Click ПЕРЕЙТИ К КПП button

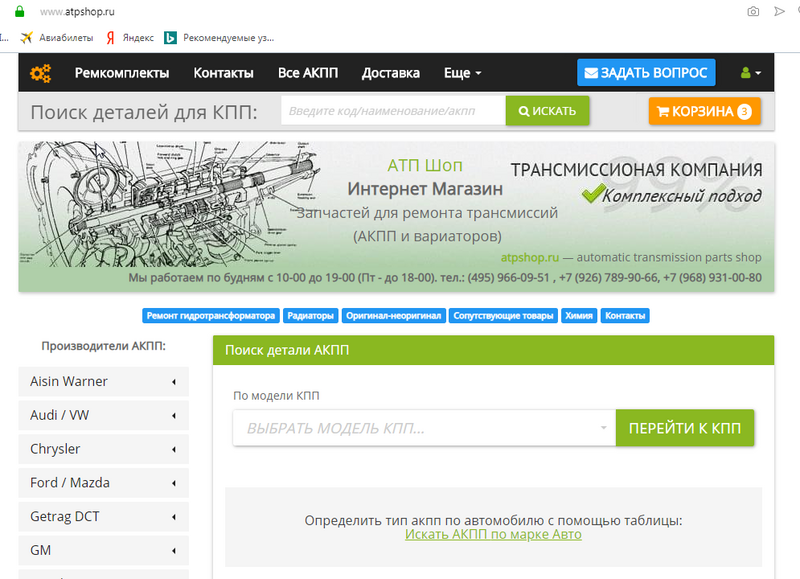coord(685,428)
